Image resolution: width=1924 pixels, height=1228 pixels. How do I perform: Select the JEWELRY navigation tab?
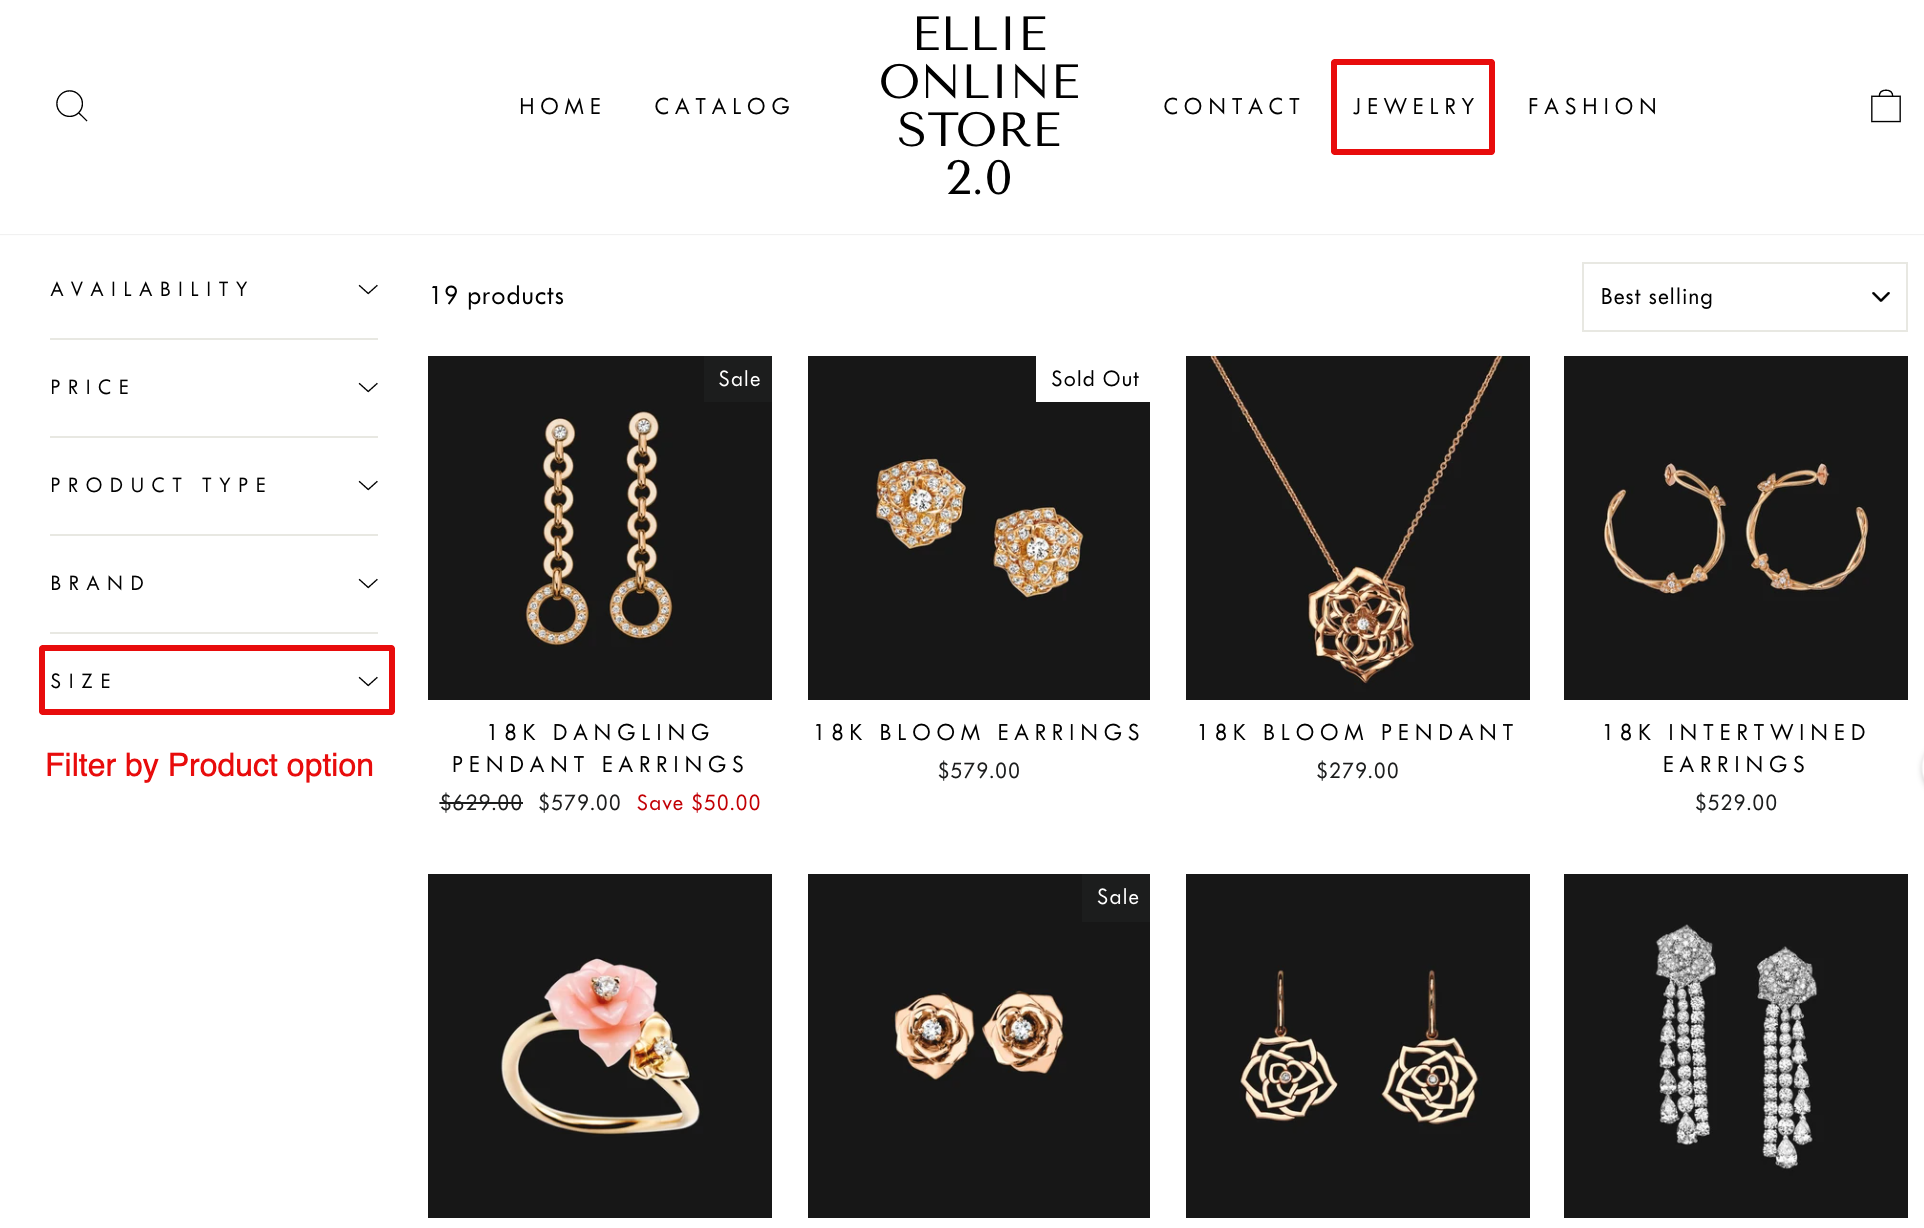1414,105
